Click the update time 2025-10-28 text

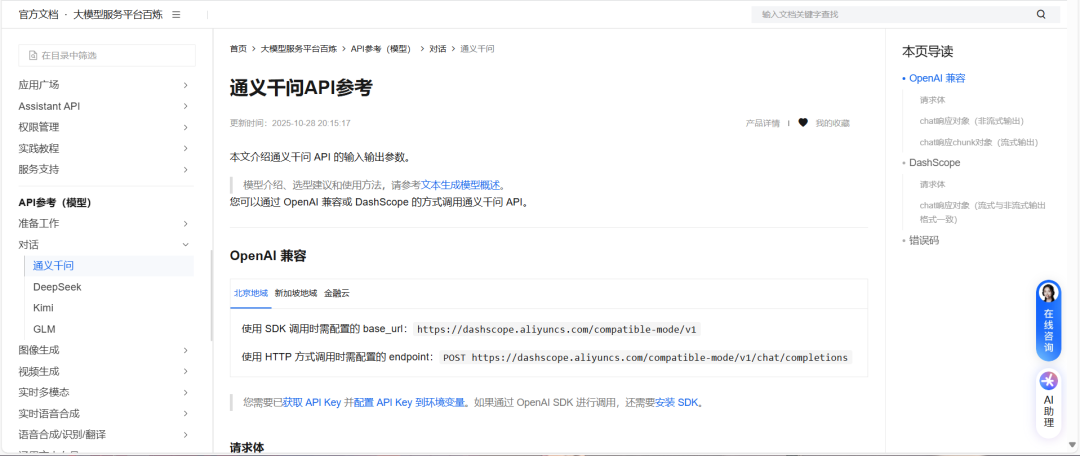pos(290,123)
